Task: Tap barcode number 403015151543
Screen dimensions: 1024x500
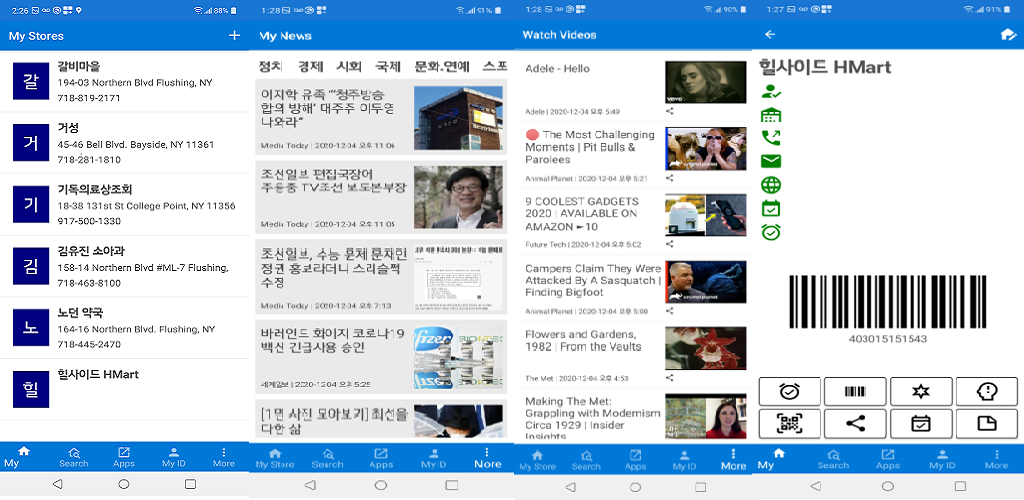Action: point(888,339)
